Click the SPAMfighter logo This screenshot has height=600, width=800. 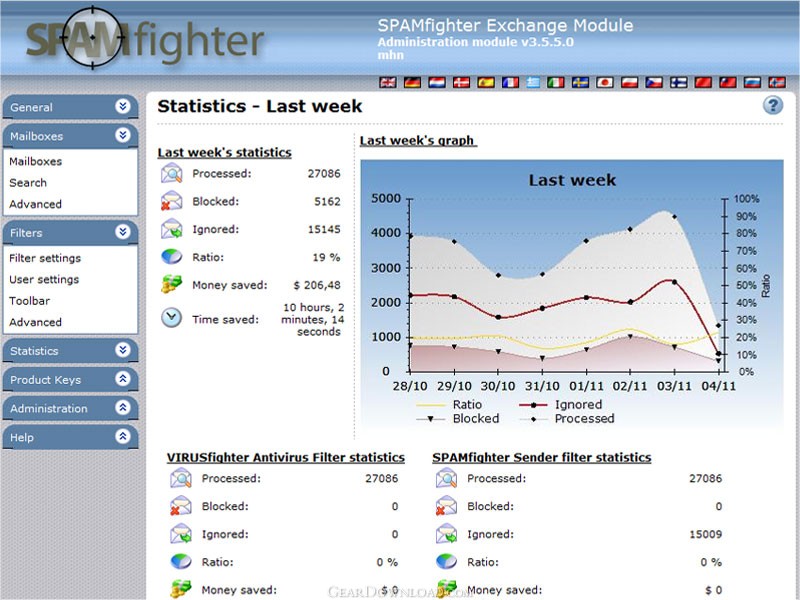[144, 39]
